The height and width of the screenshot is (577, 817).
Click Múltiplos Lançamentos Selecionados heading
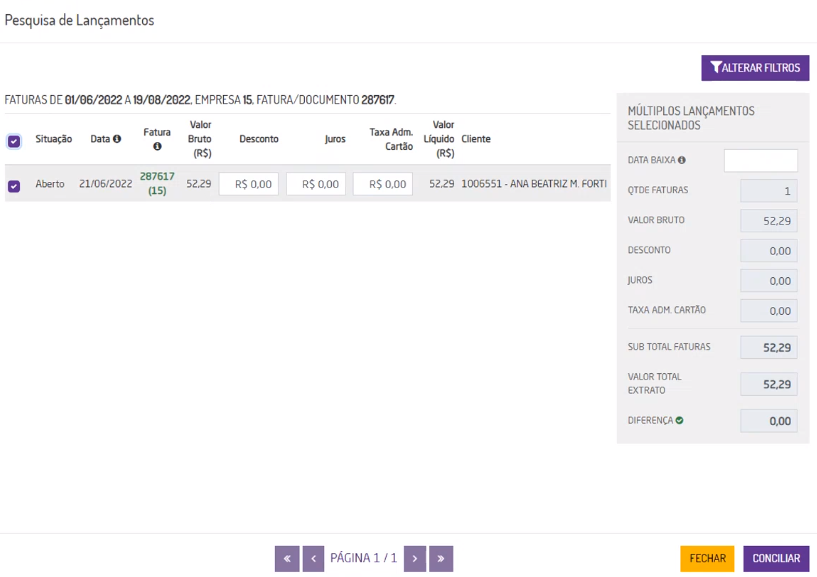[x=691, y=118]
